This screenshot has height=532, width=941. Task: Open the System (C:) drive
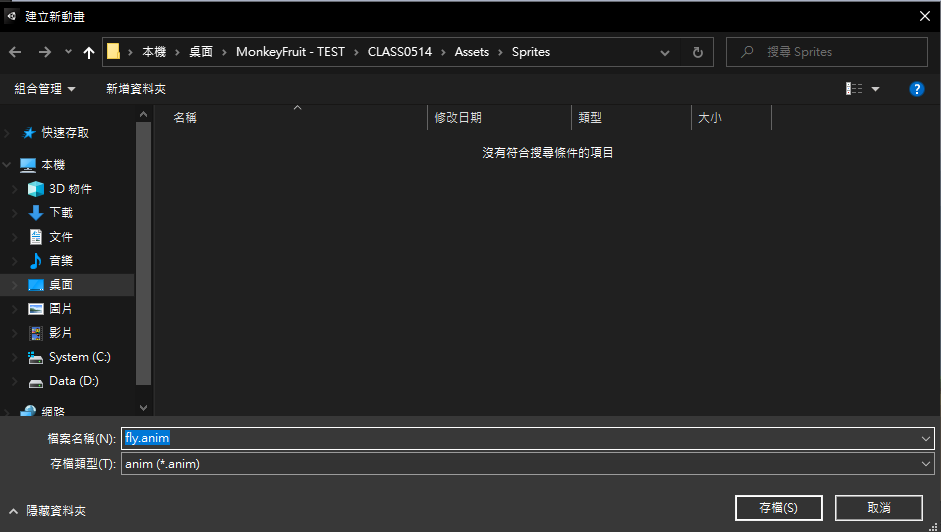[79, 357]
